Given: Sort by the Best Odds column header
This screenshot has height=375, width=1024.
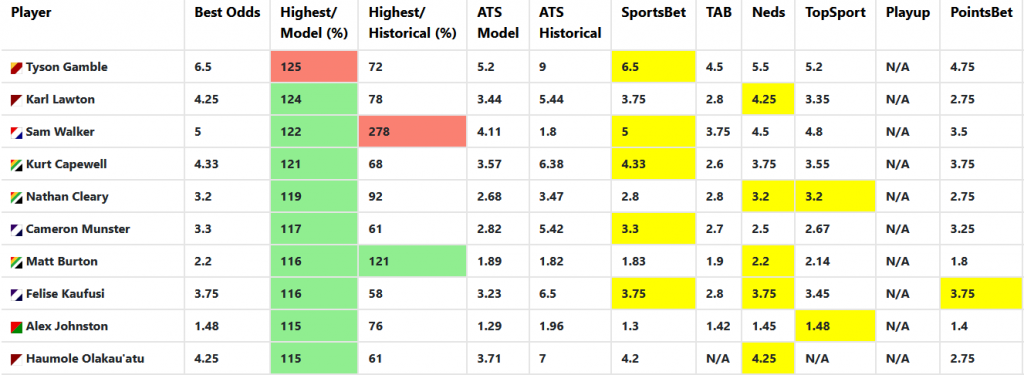Looking at the screenshot, I should pos(227,12).
